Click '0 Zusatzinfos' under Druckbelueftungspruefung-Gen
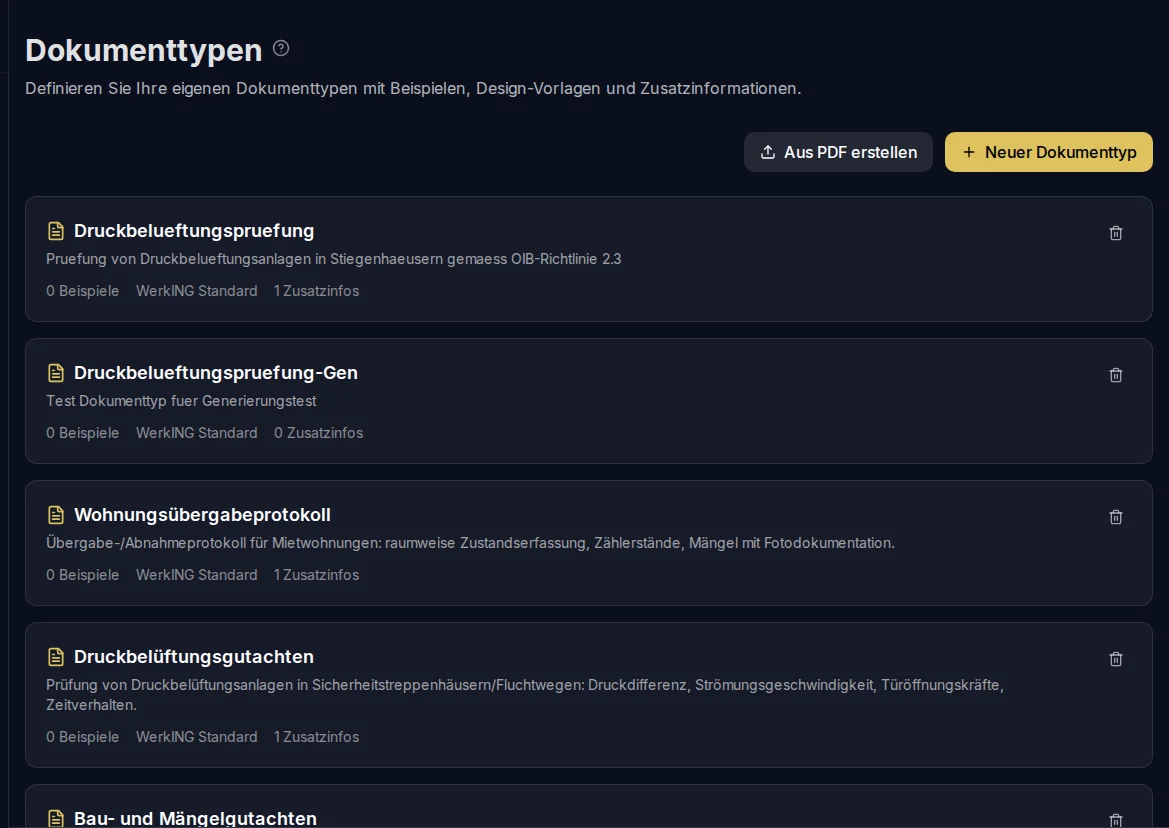Image resolution: width=1169 pixels, height=828 pixels. point(318,433)
